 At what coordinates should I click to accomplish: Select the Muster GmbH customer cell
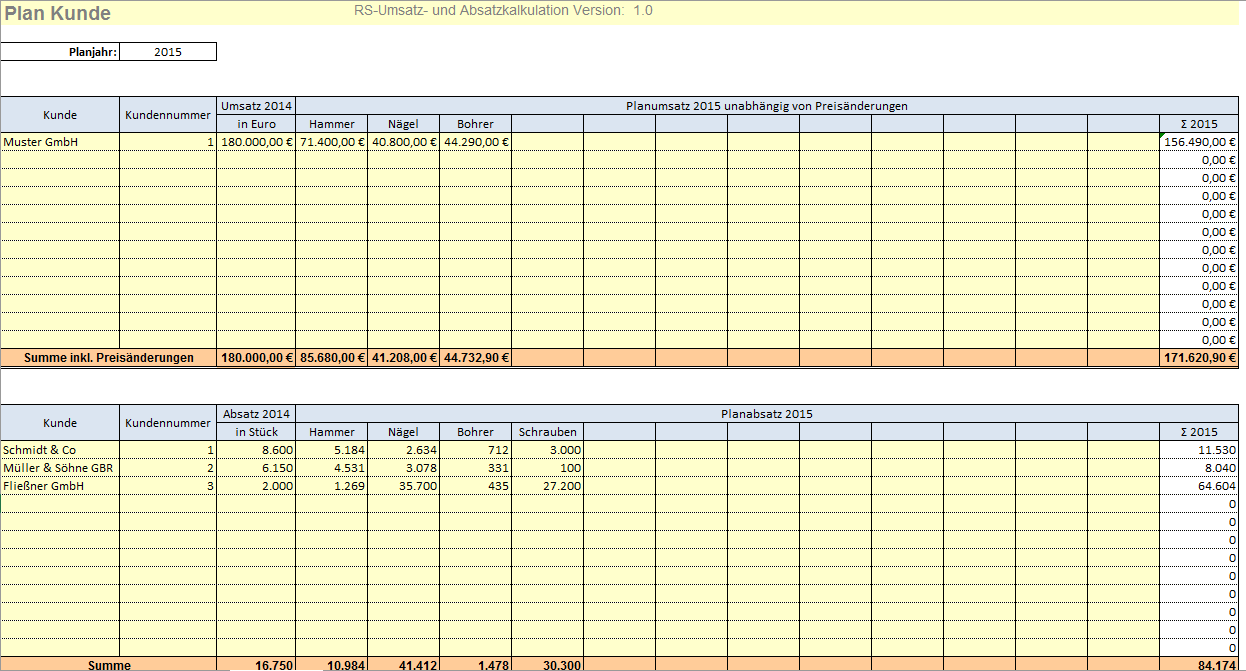pyautogui.click(x=60, y=142)
